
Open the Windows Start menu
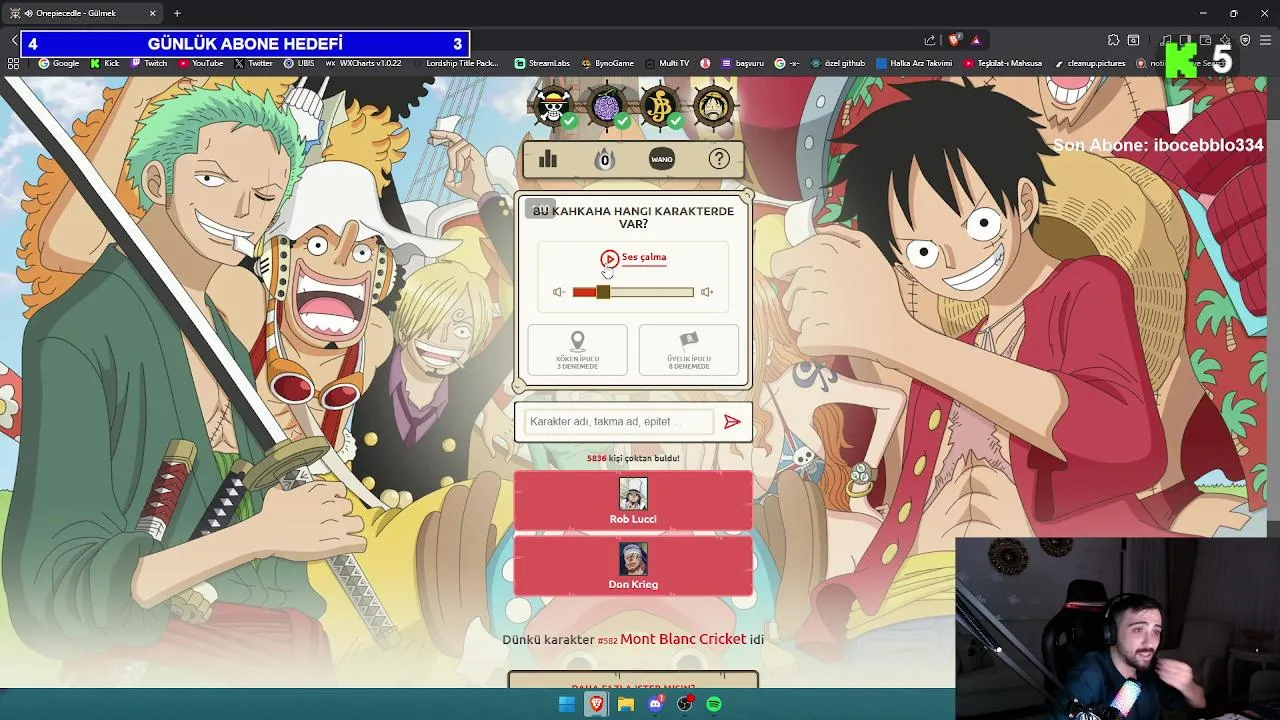567,704
